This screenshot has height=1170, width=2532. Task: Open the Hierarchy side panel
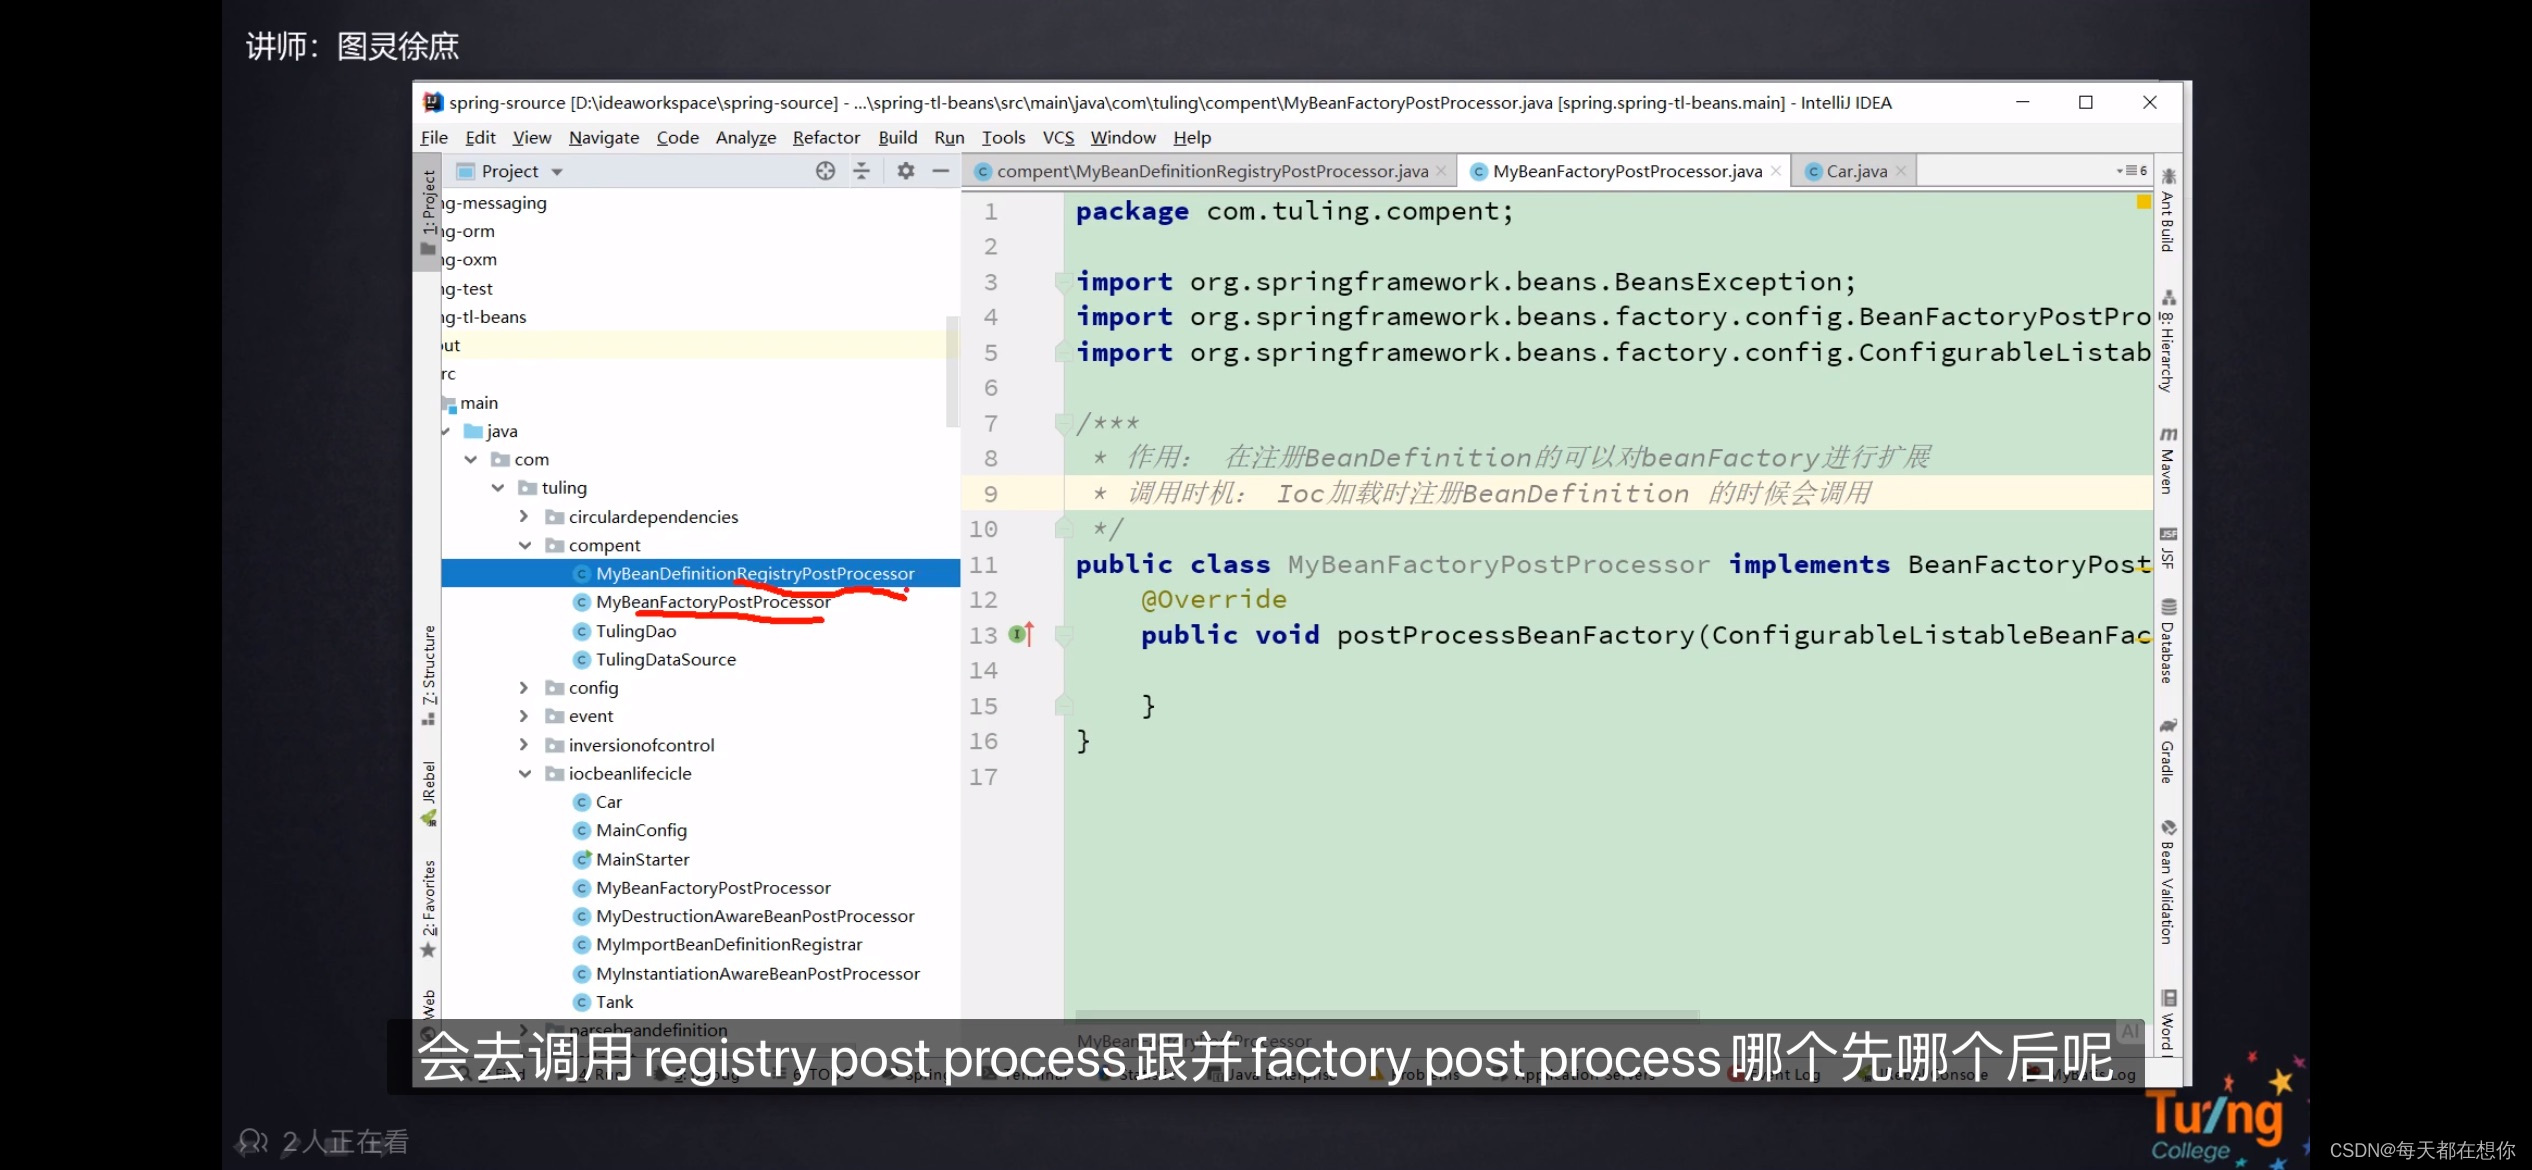click(2167, 342)
